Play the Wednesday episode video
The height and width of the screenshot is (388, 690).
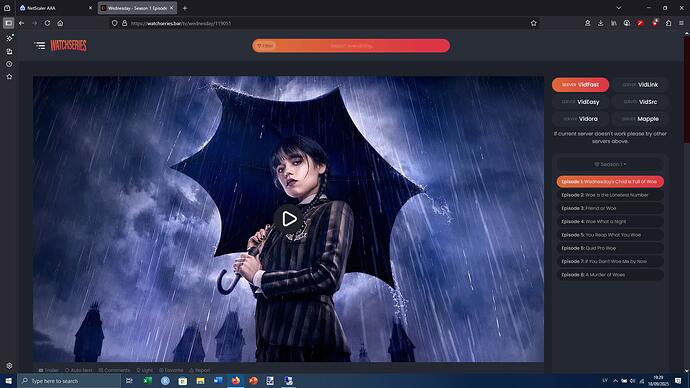[x=289, y=219]
